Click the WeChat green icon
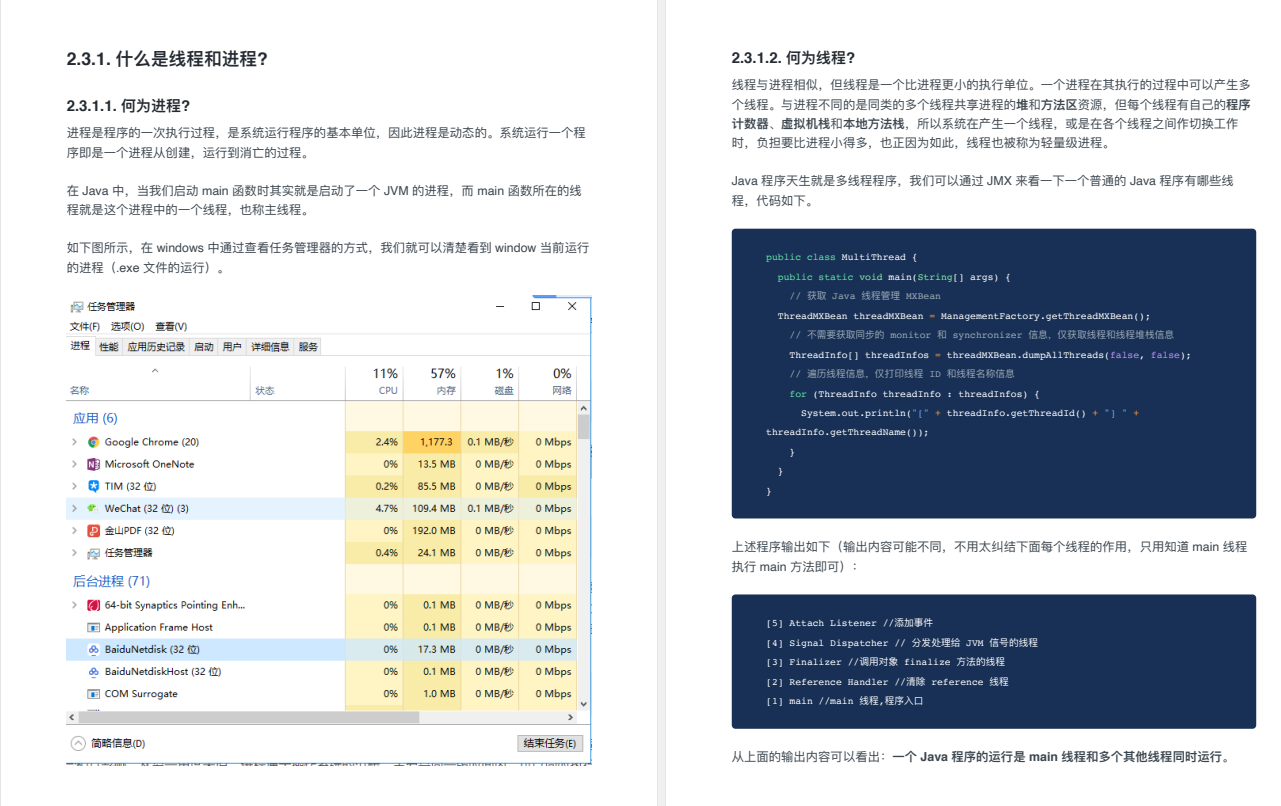Screen dimensions: 1281x806 (x=93, y=508)
